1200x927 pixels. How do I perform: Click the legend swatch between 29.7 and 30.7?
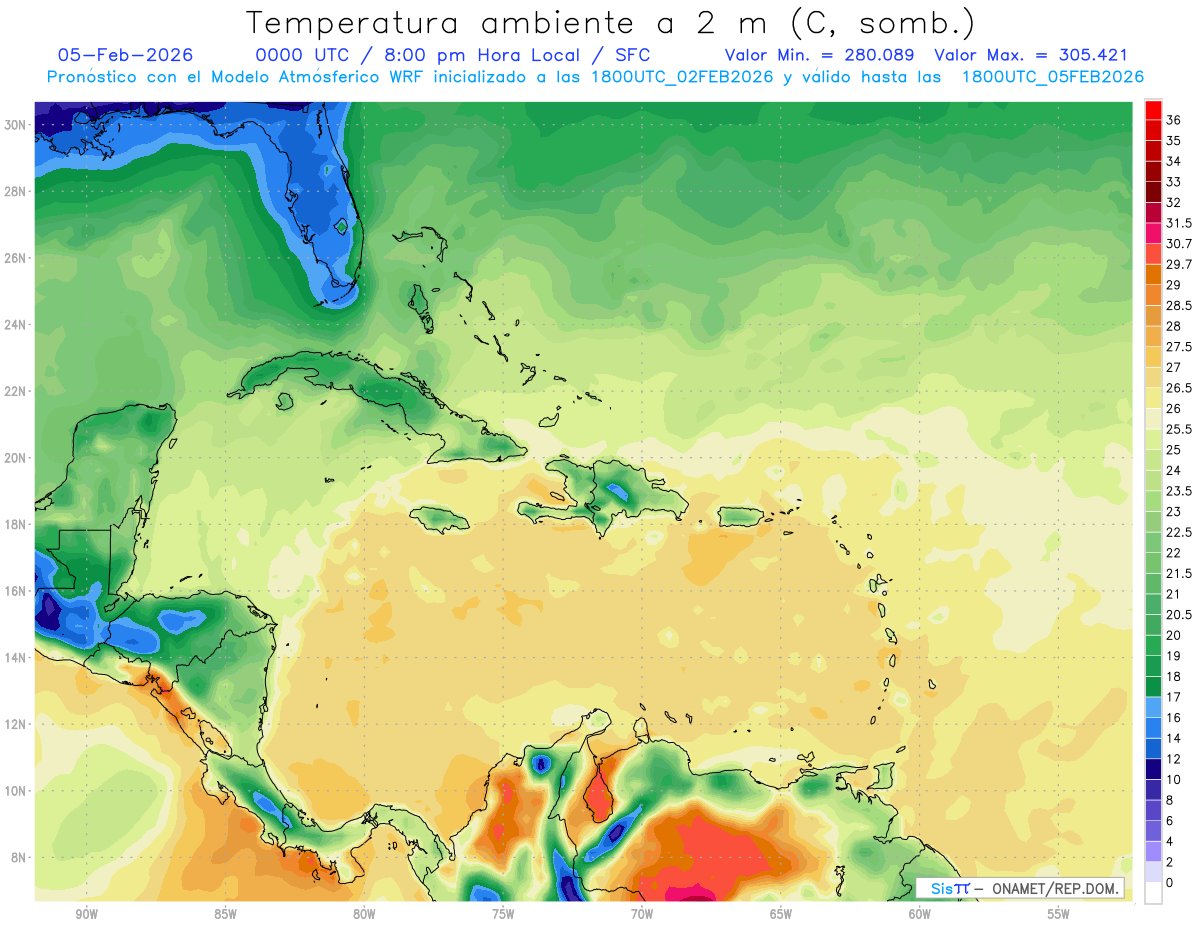click(x=1153, y=254)
